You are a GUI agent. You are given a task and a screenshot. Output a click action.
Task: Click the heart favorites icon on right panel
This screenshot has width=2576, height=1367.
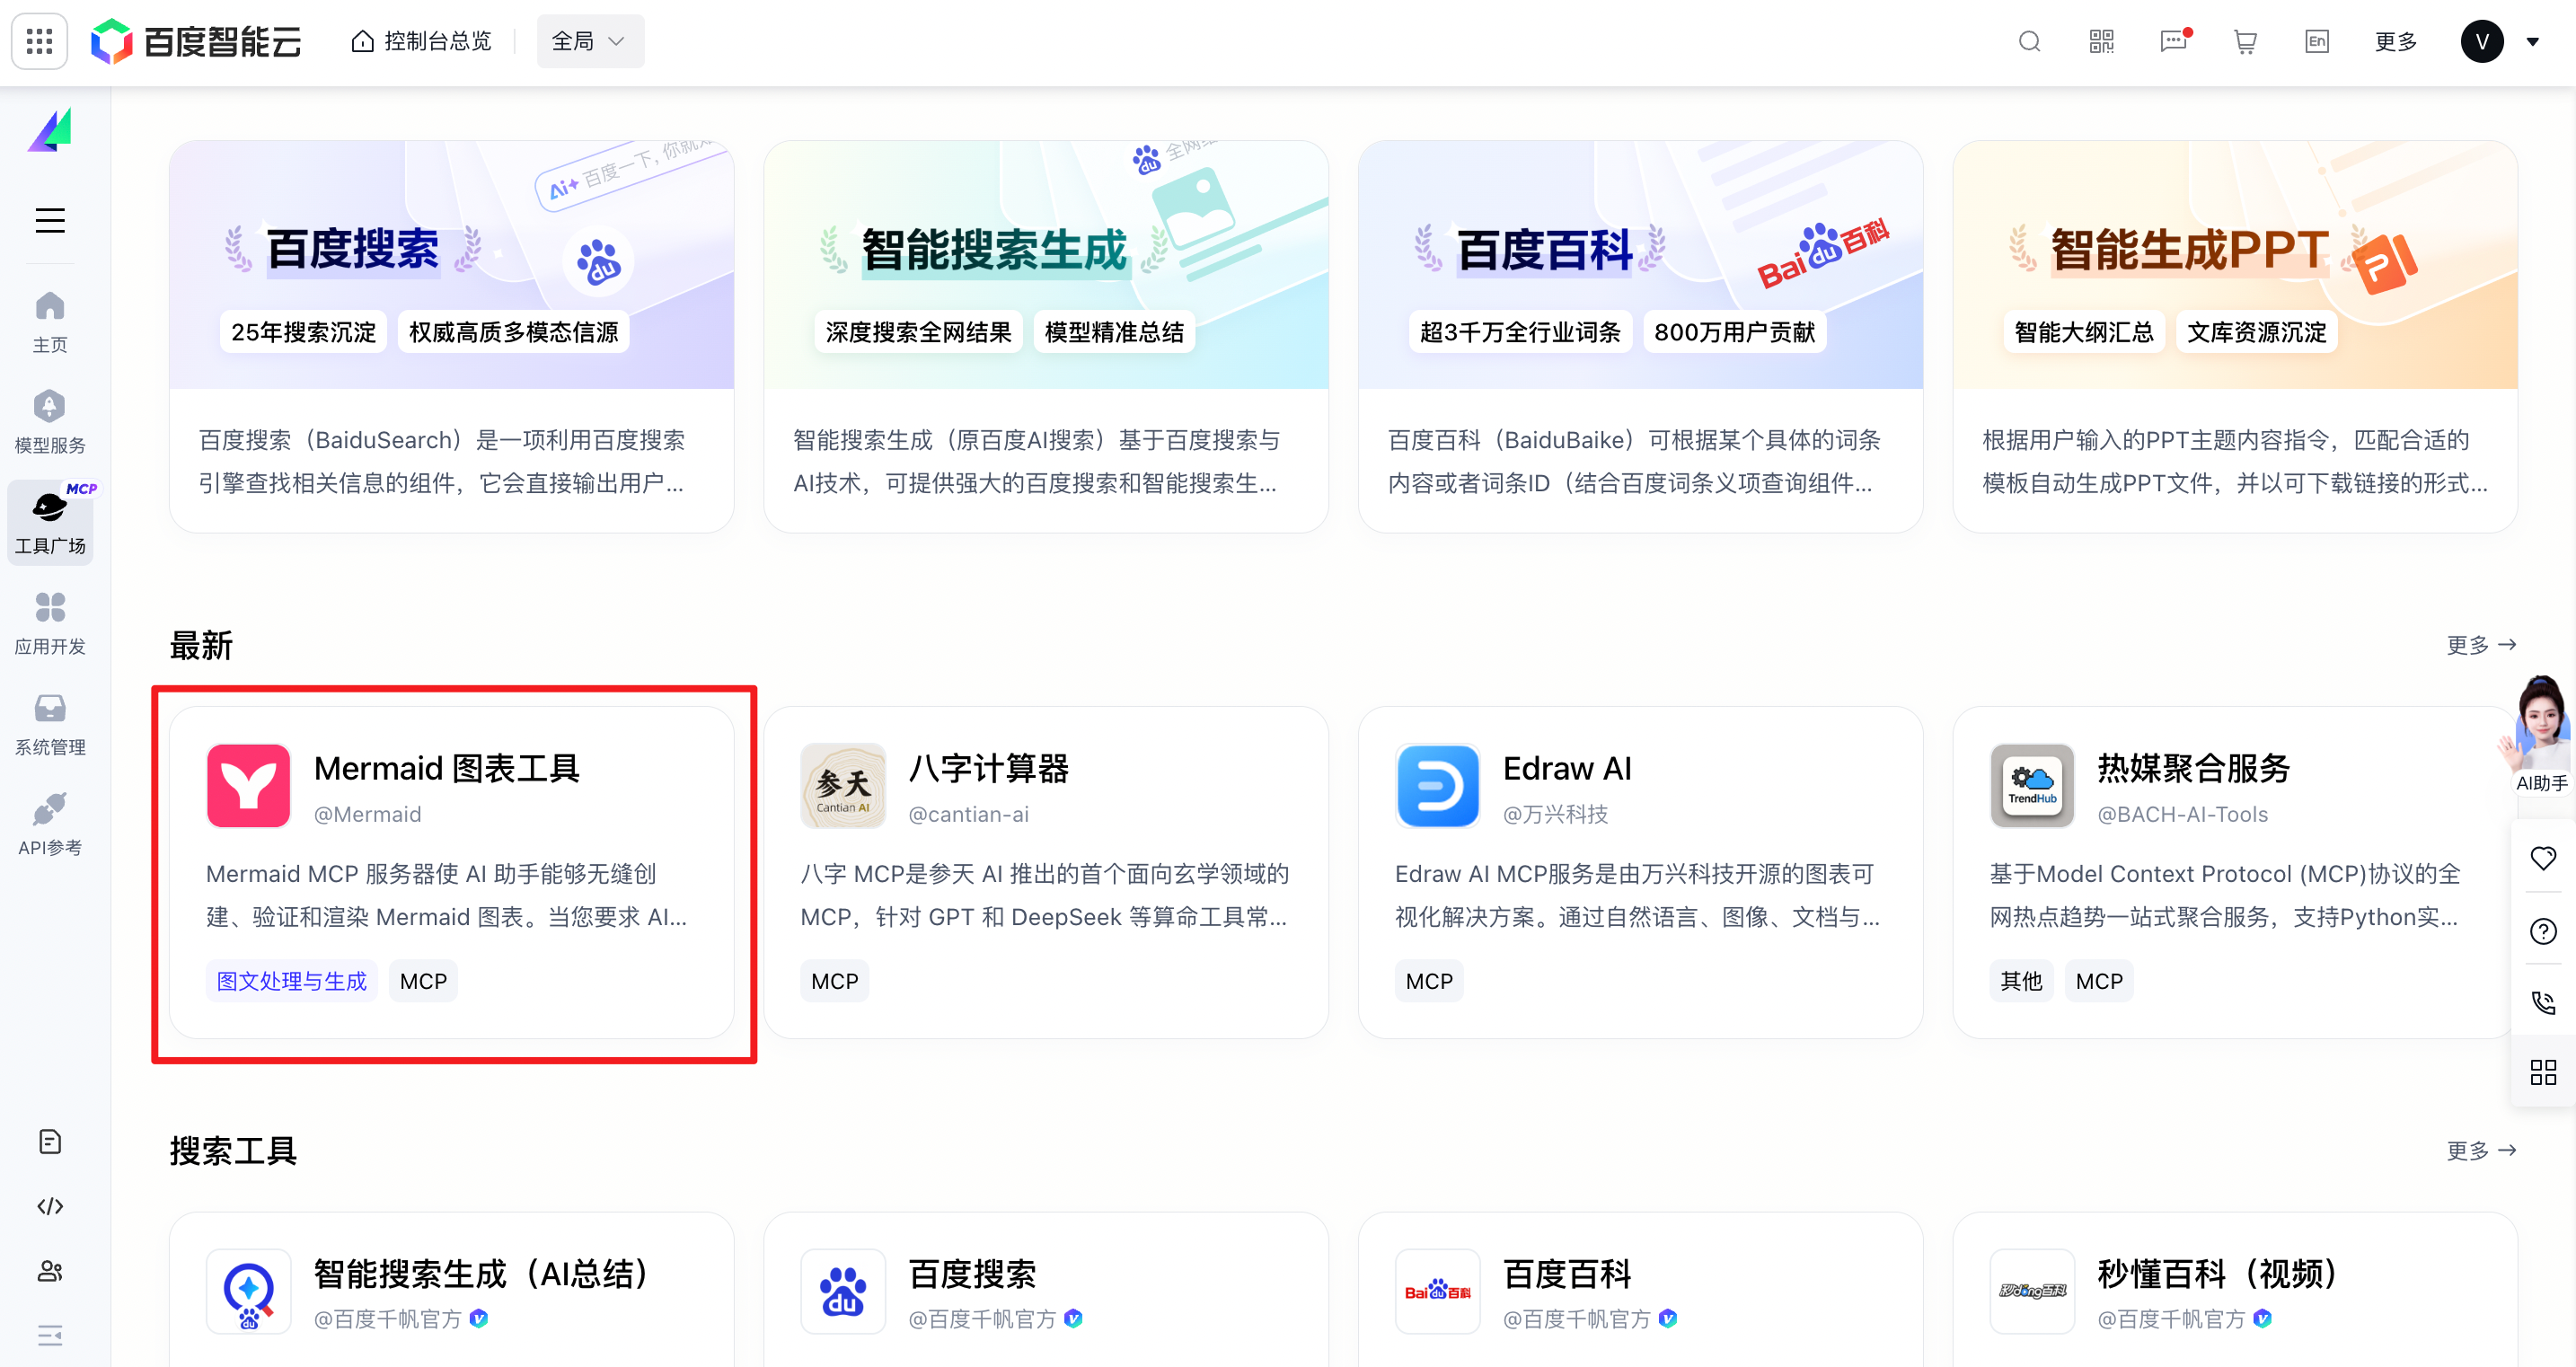tap(2542, 858)
